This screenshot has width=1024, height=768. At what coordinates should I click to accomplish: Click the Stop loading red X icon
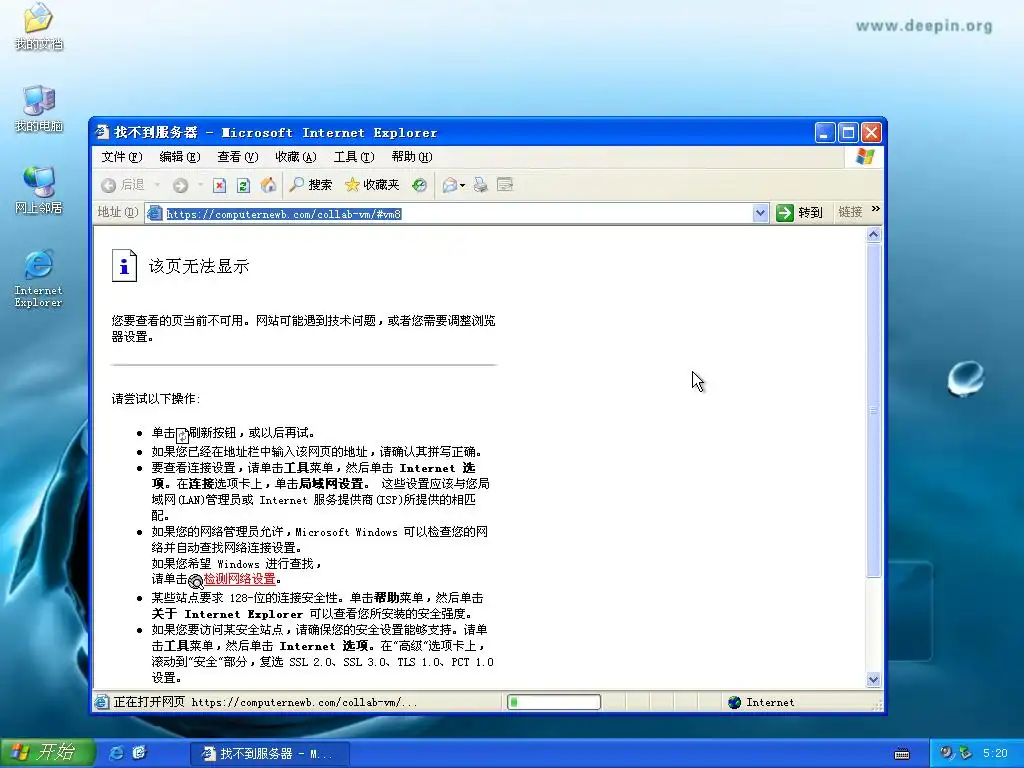pos(219,185)
